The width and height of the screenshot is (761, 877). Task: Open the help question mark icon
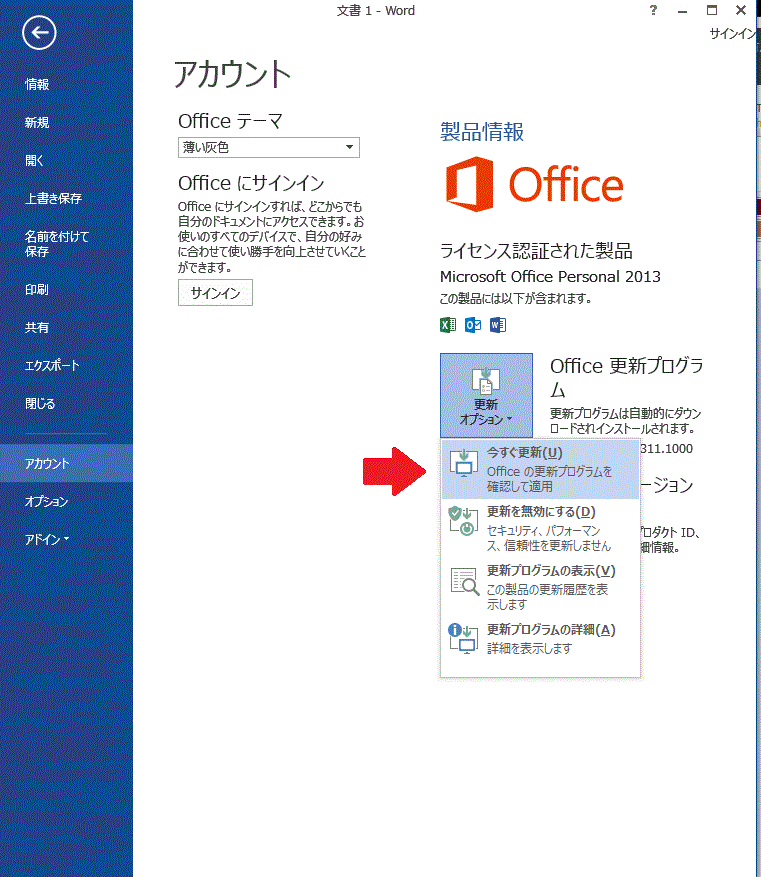[x=653, y=10]
